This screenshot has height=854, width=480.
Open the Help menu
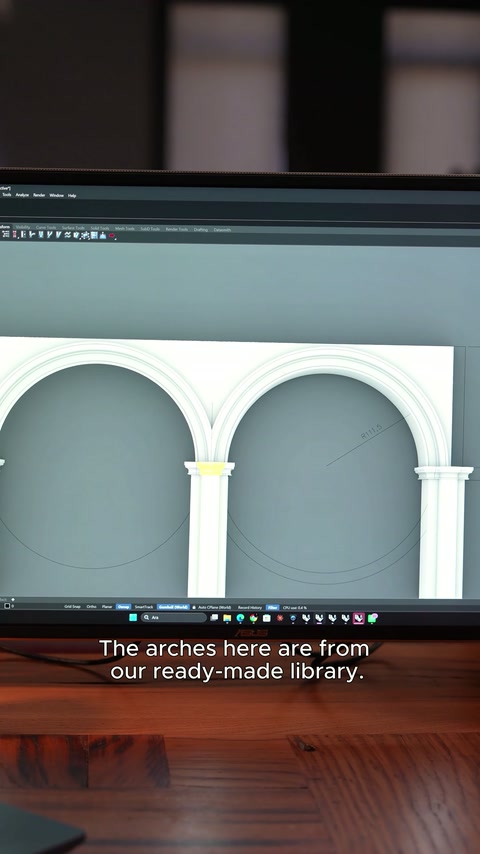[72, 195]
